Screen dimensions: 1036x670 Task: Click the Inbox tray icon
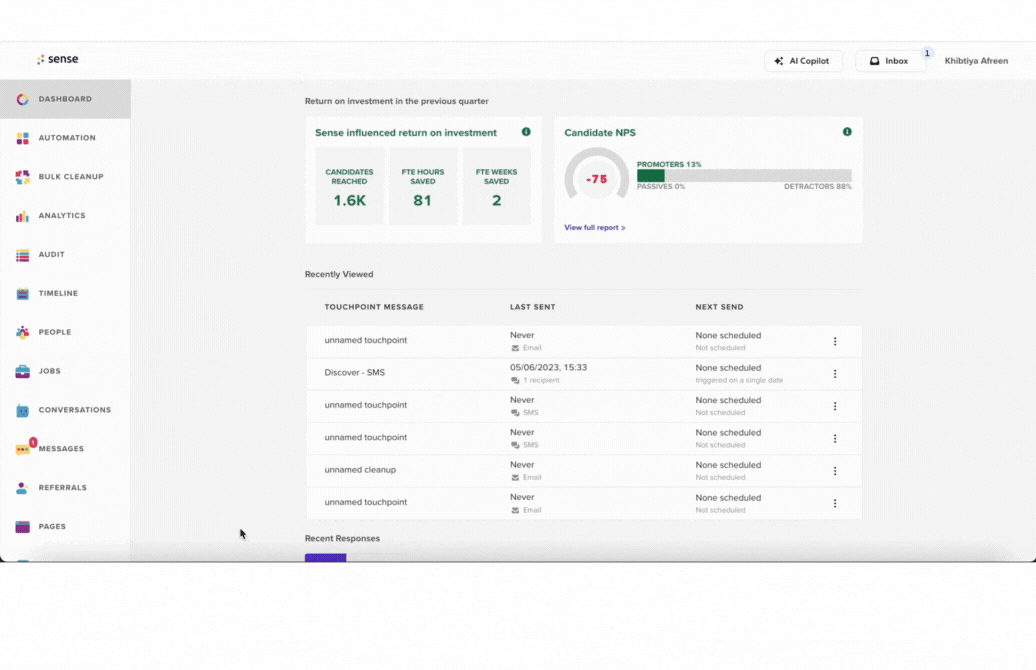tap(874, 61)
